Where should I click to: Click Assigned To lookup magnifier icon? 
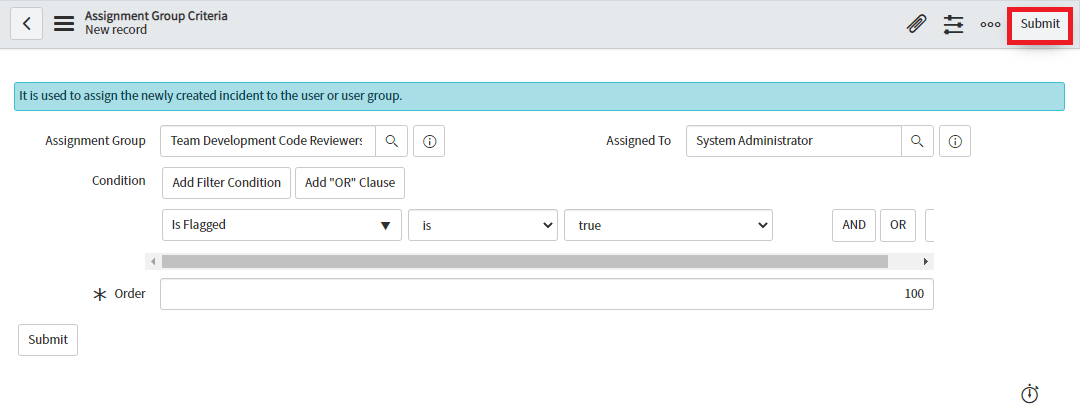pyautogui.click(x=917, y=141)
